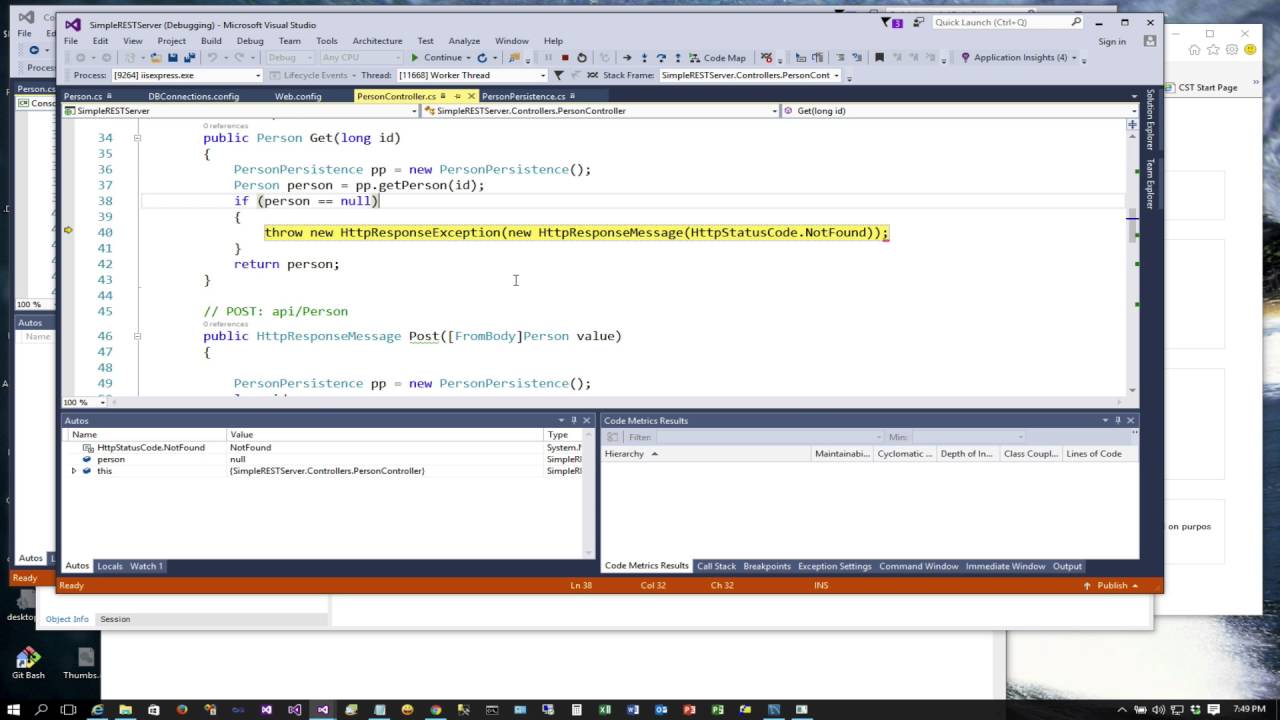Open the Get(long id) member dropdown
Viewport: 1280px width, 720px height.
coord(1133,111)
